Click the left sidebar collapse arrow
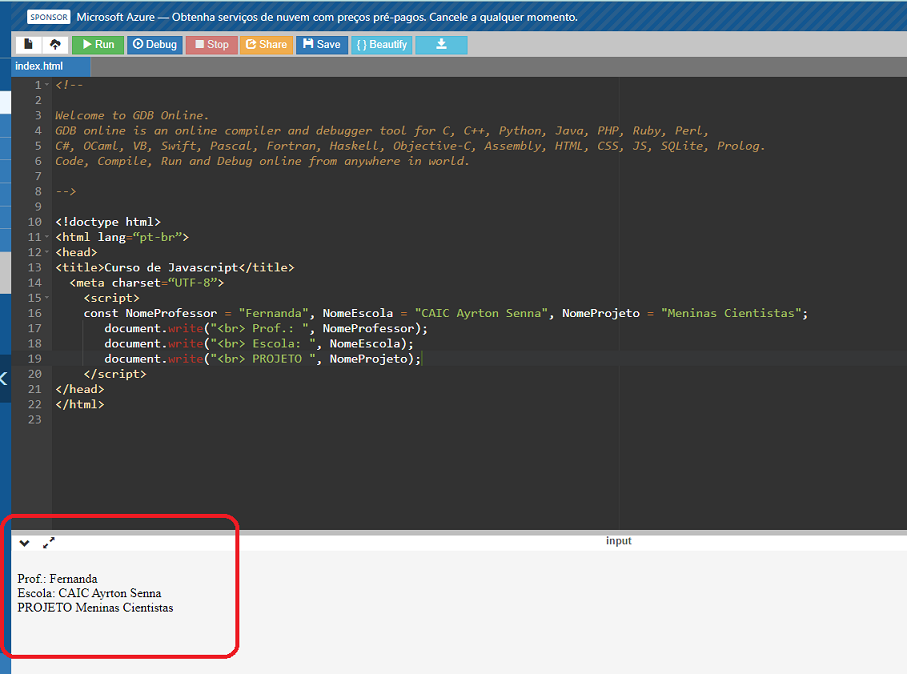 tap(4, 378)
